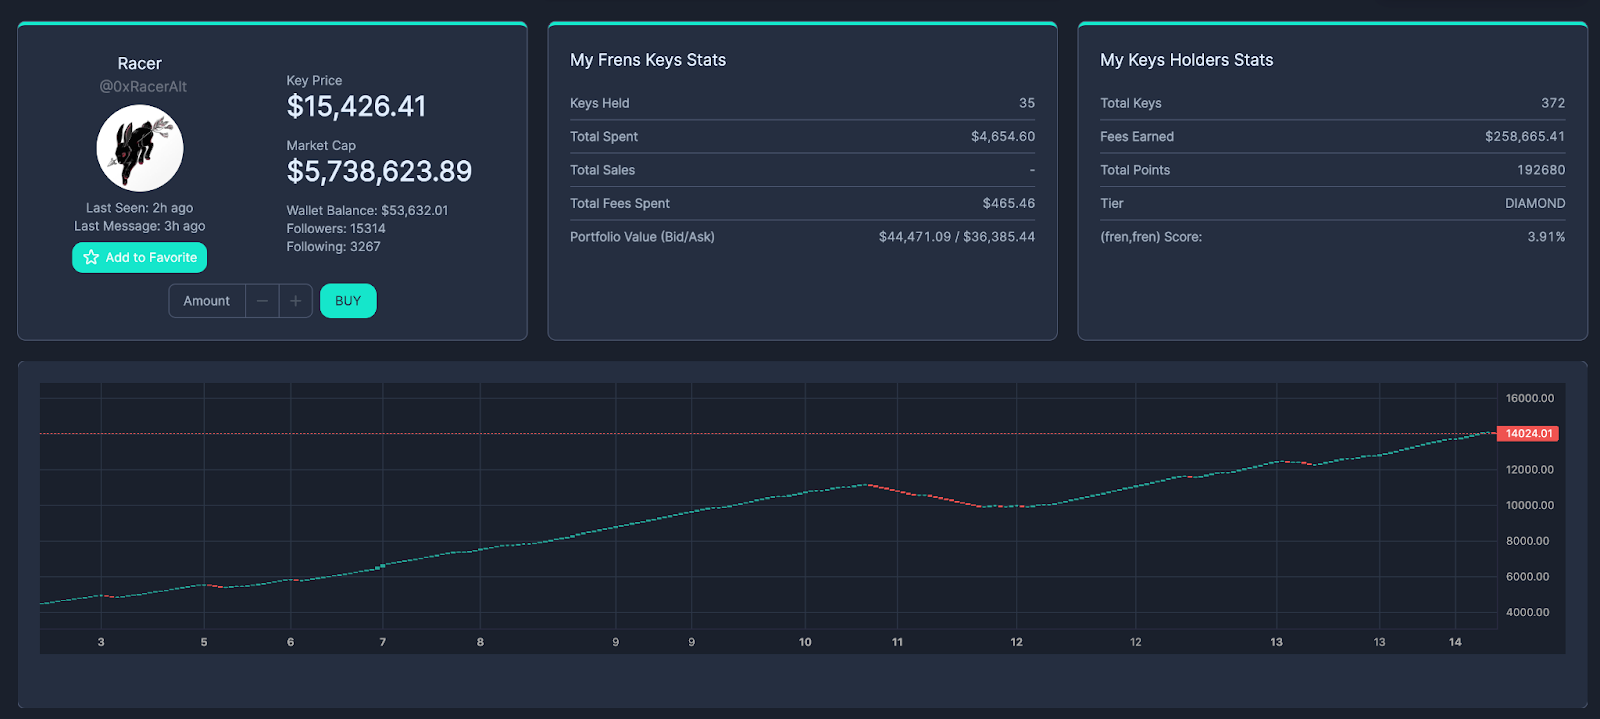Click the Total Points value 192680

(1541, 170)
